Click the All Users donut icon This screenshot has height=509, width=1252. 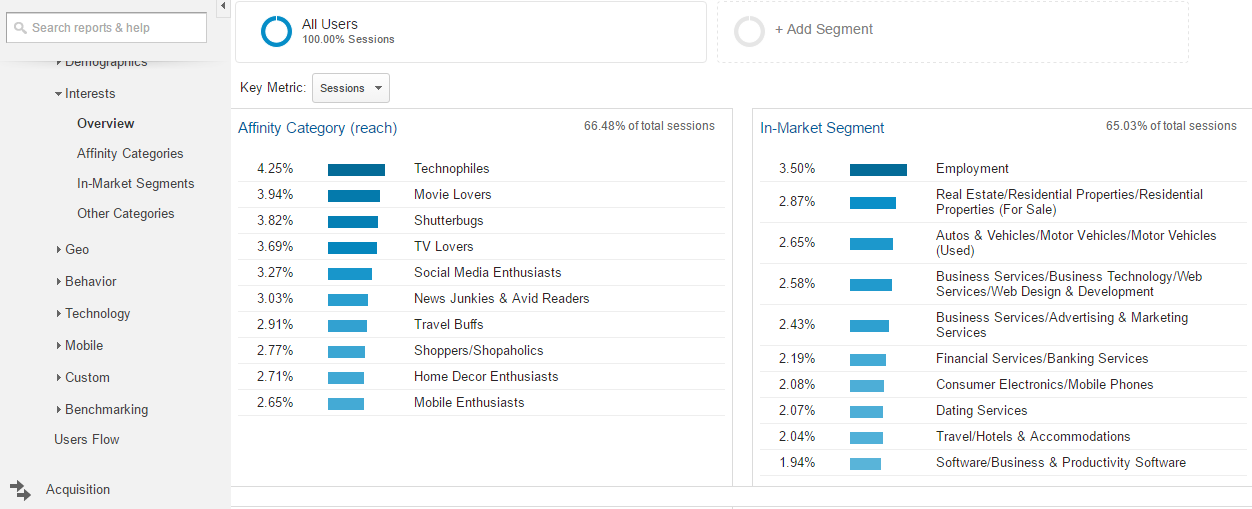(276, 31)
